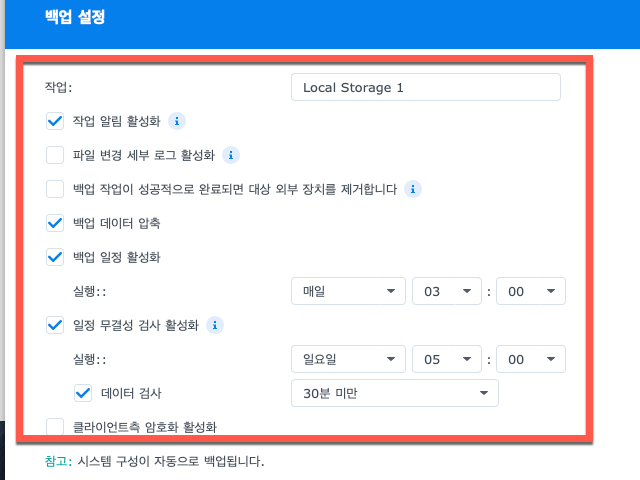Click the 백업 설정 header title
The width and height of the screenshot is (640, 480).
pos(75,17)
